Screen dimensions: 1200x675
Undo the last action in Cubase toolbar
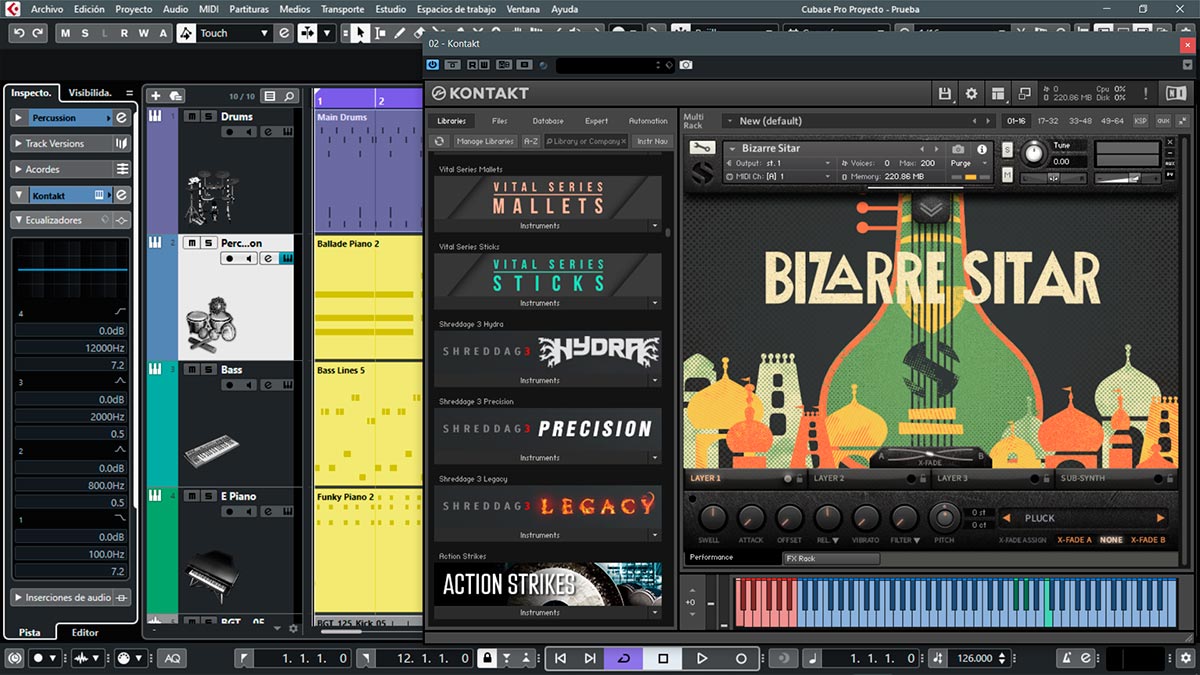pos(19,33)
